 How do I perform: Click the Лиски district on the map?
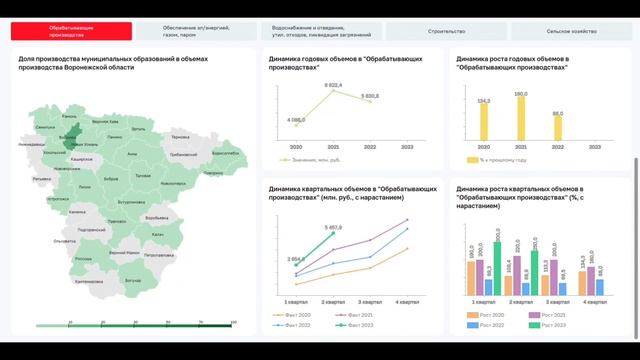pos(84,187)
